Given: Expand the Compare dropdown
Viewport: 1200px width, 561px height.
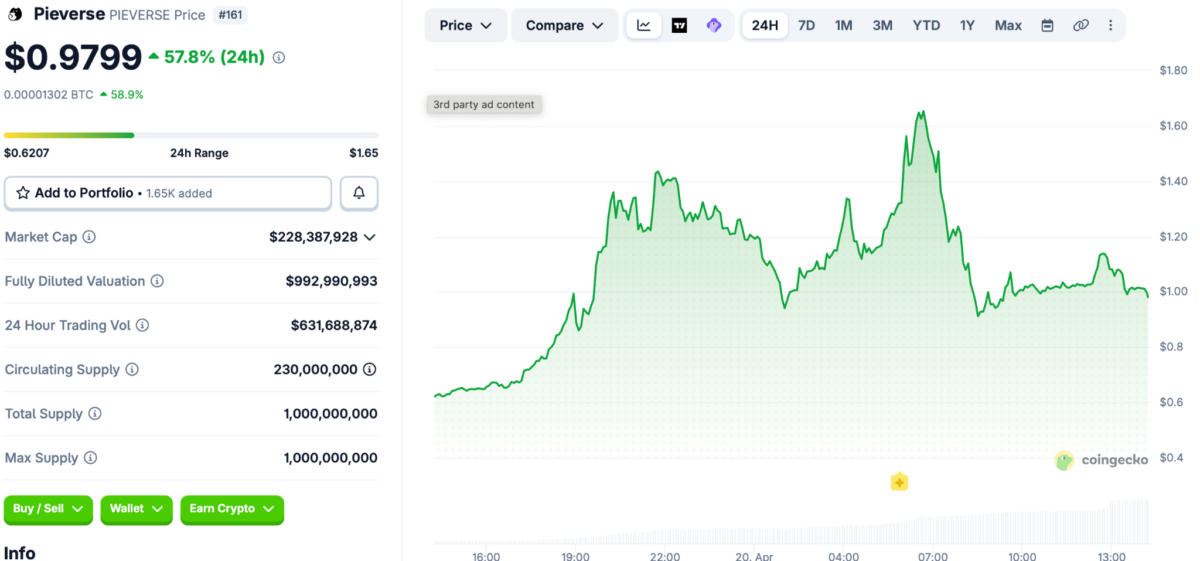Looking at the screenshot, I should tap(564, 25).
